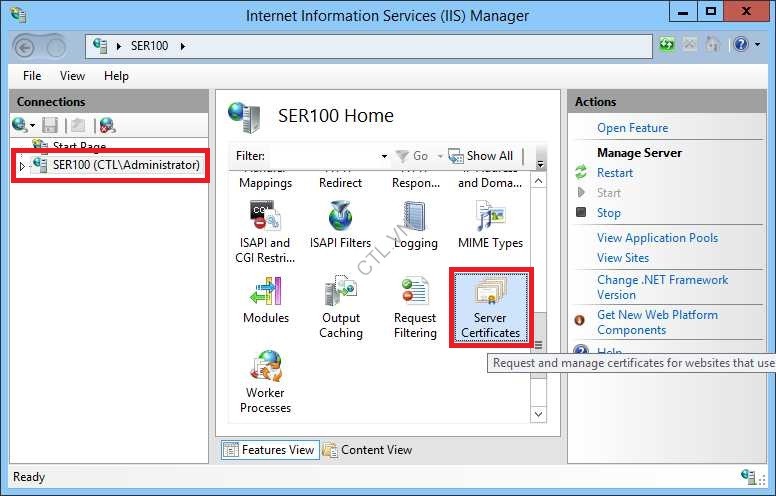Click the View Application Pools link
This screenshot has width=776, height=496.
pos(657,238)
